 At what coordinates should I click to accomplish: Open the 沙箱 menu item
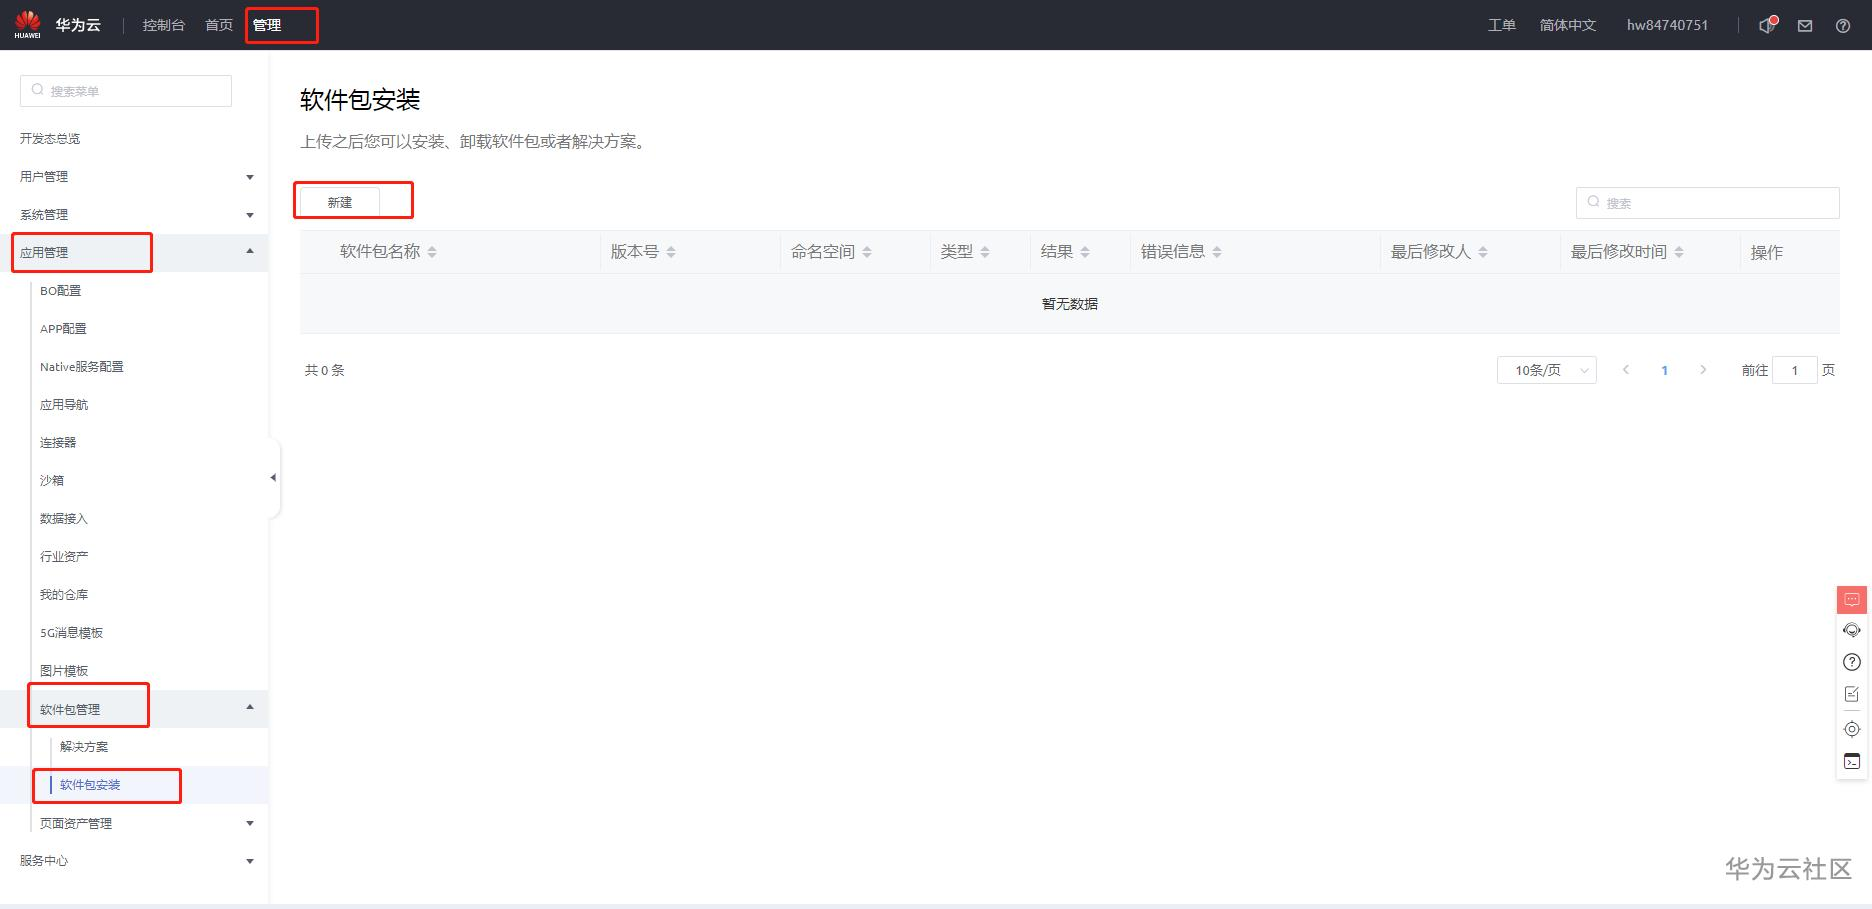(x=52, y=481)
